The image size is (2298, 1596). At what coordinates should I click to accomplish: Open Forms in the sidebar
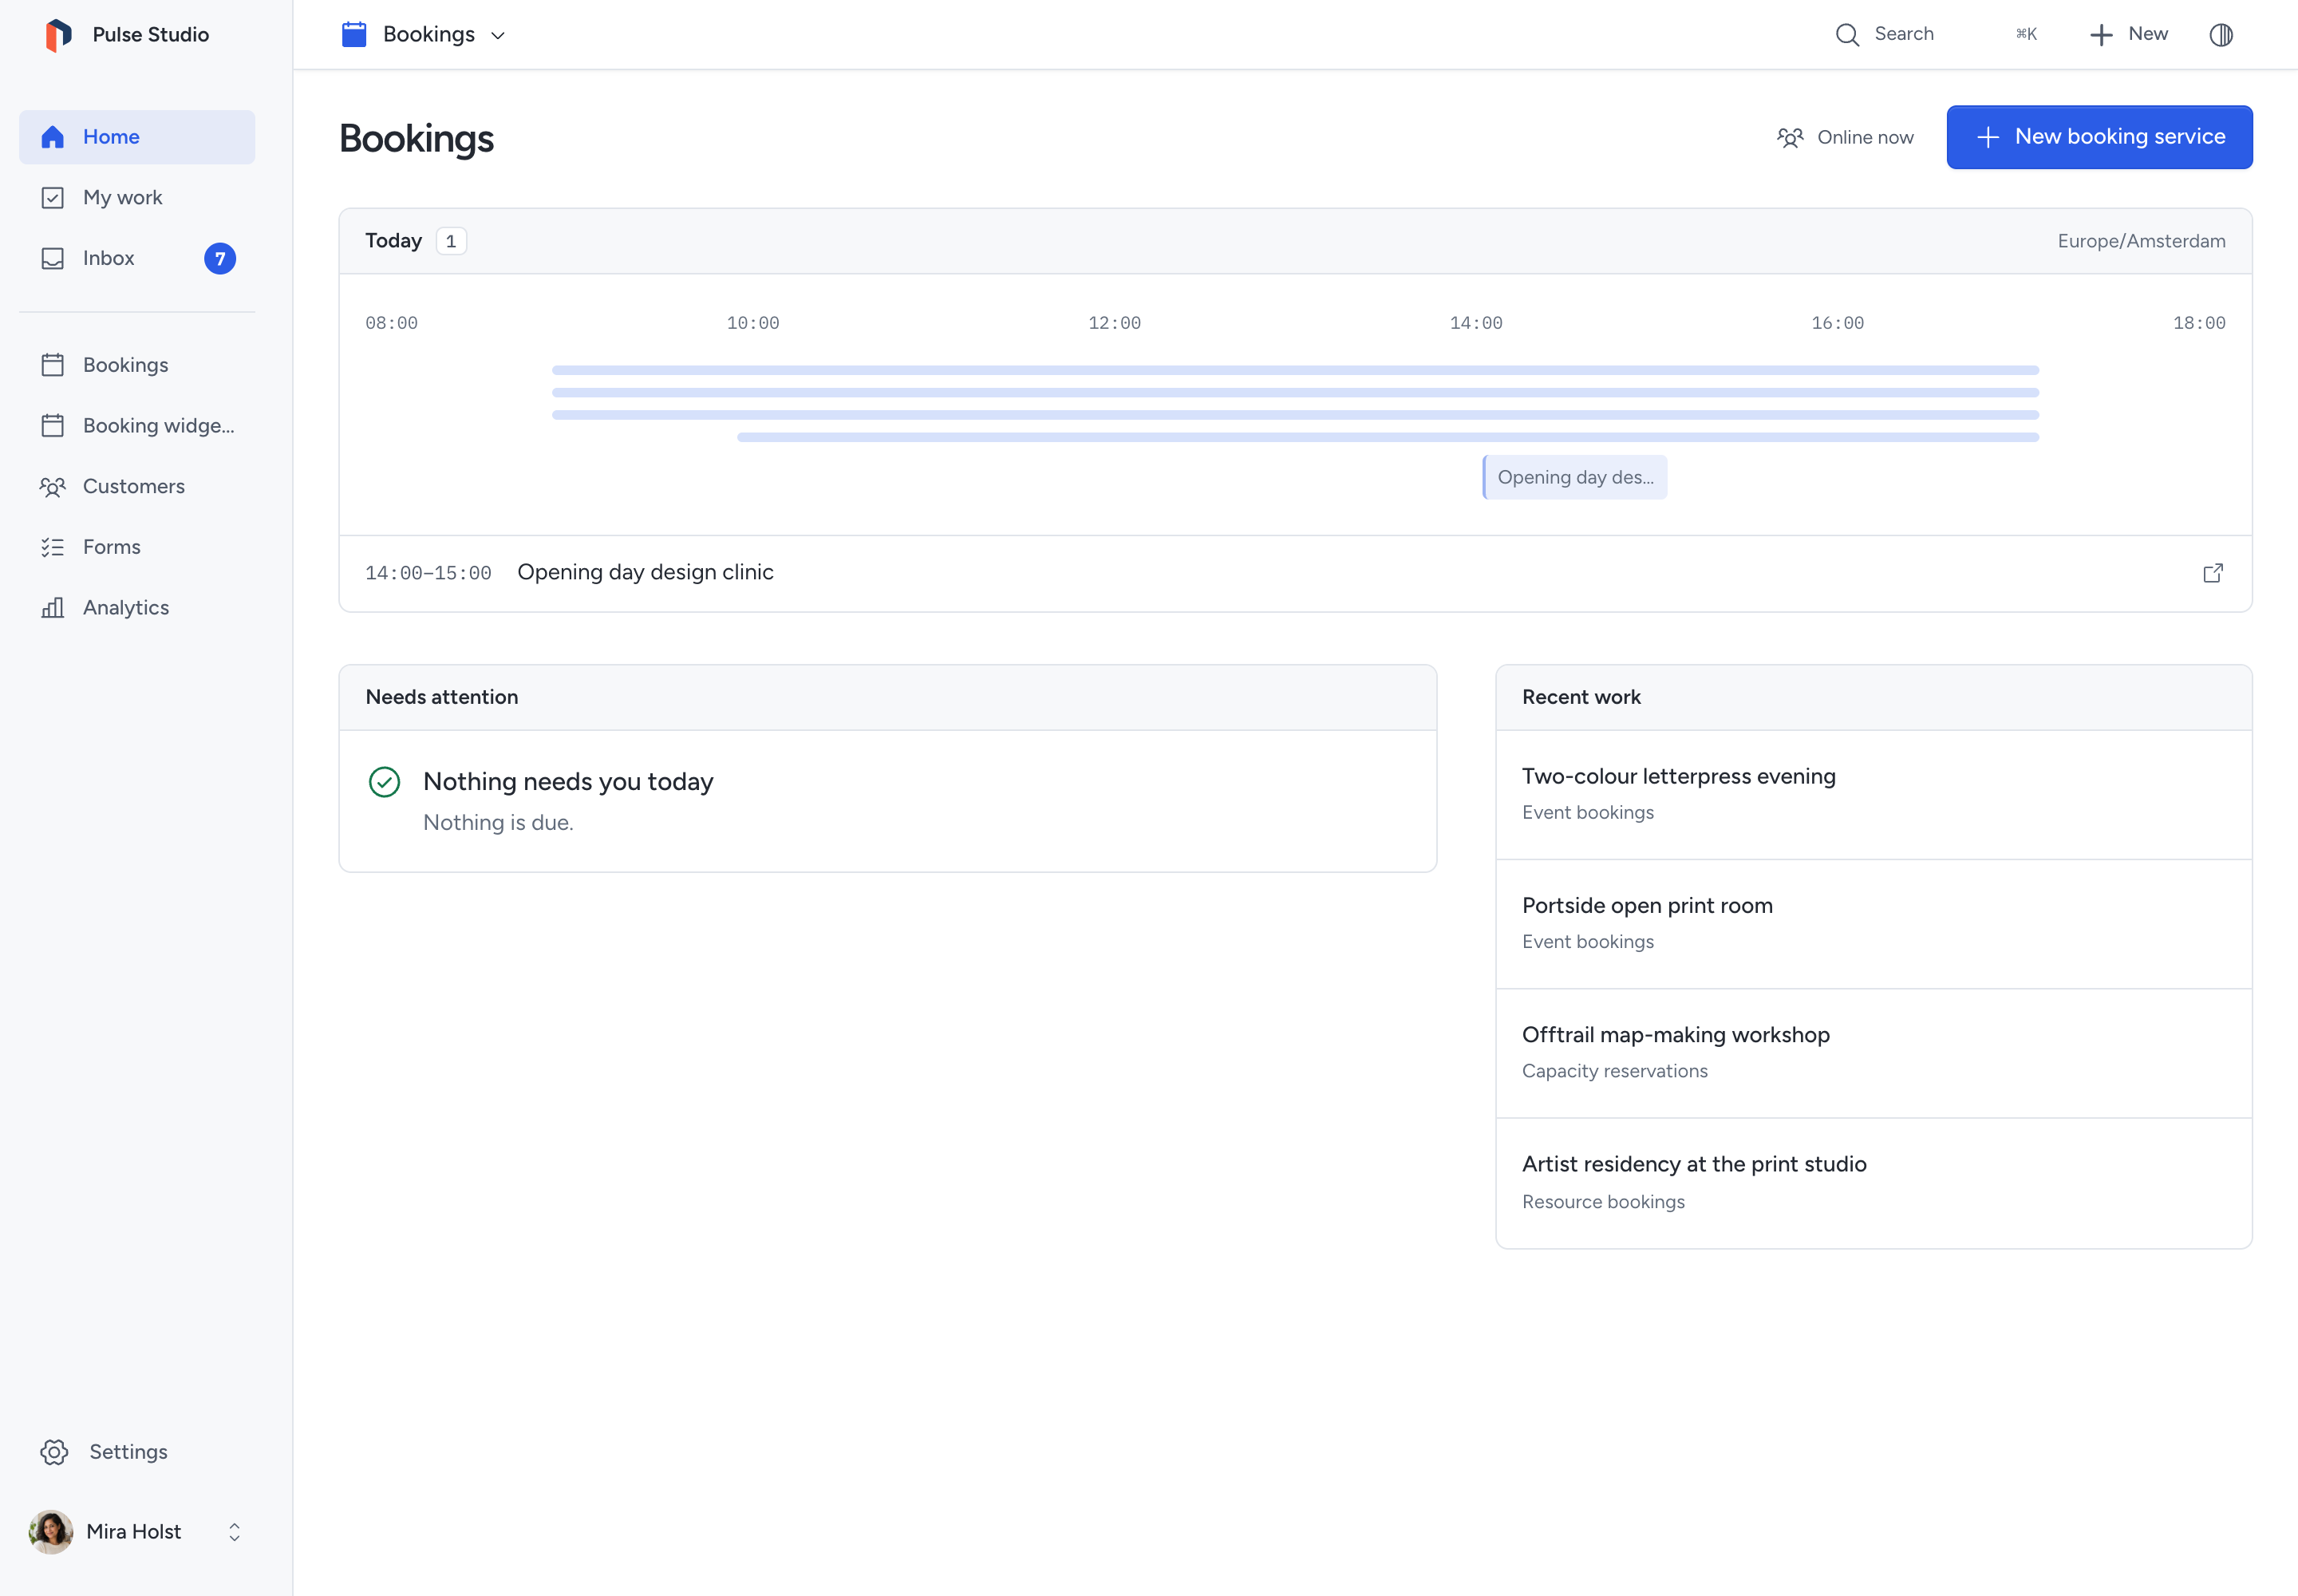point(137,547)
